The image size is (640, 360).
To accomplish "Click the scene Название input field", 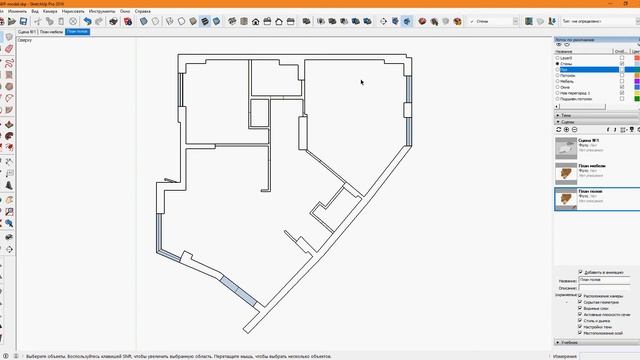I will click(604, 280).
